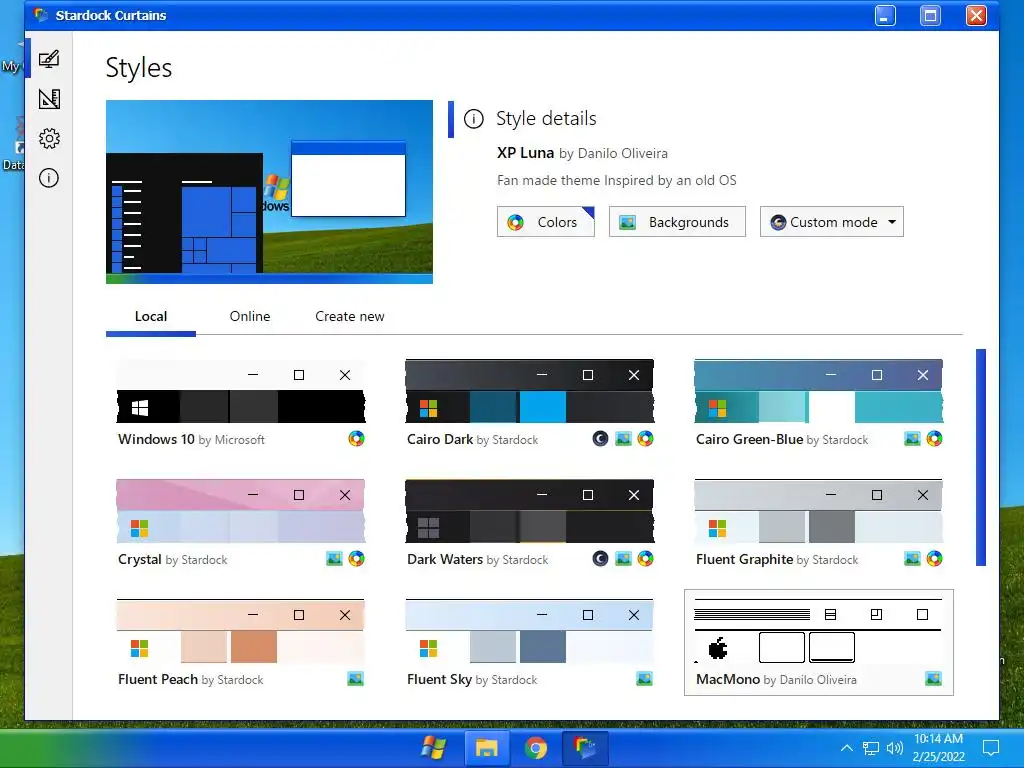Select the Windows 10 style thumbnail
This screenshot has width=1024, height=768.
[241, 391]
